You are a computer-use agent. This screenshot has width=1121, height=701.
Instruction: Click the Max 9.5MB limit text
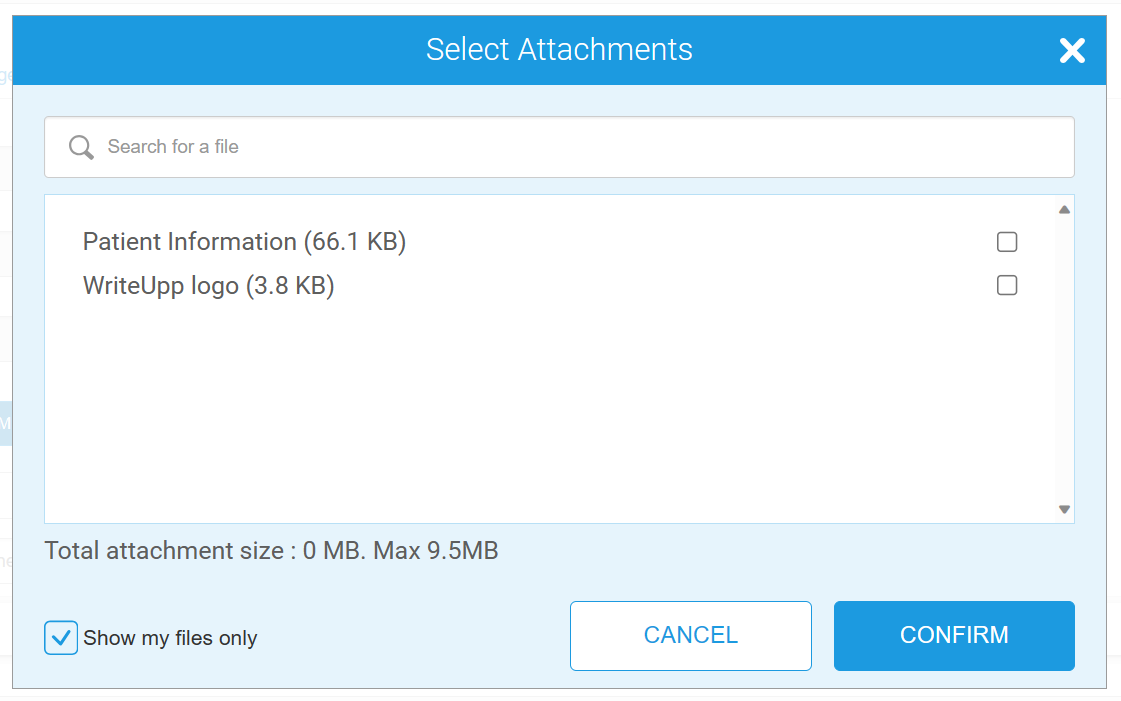tap(436, 550)
